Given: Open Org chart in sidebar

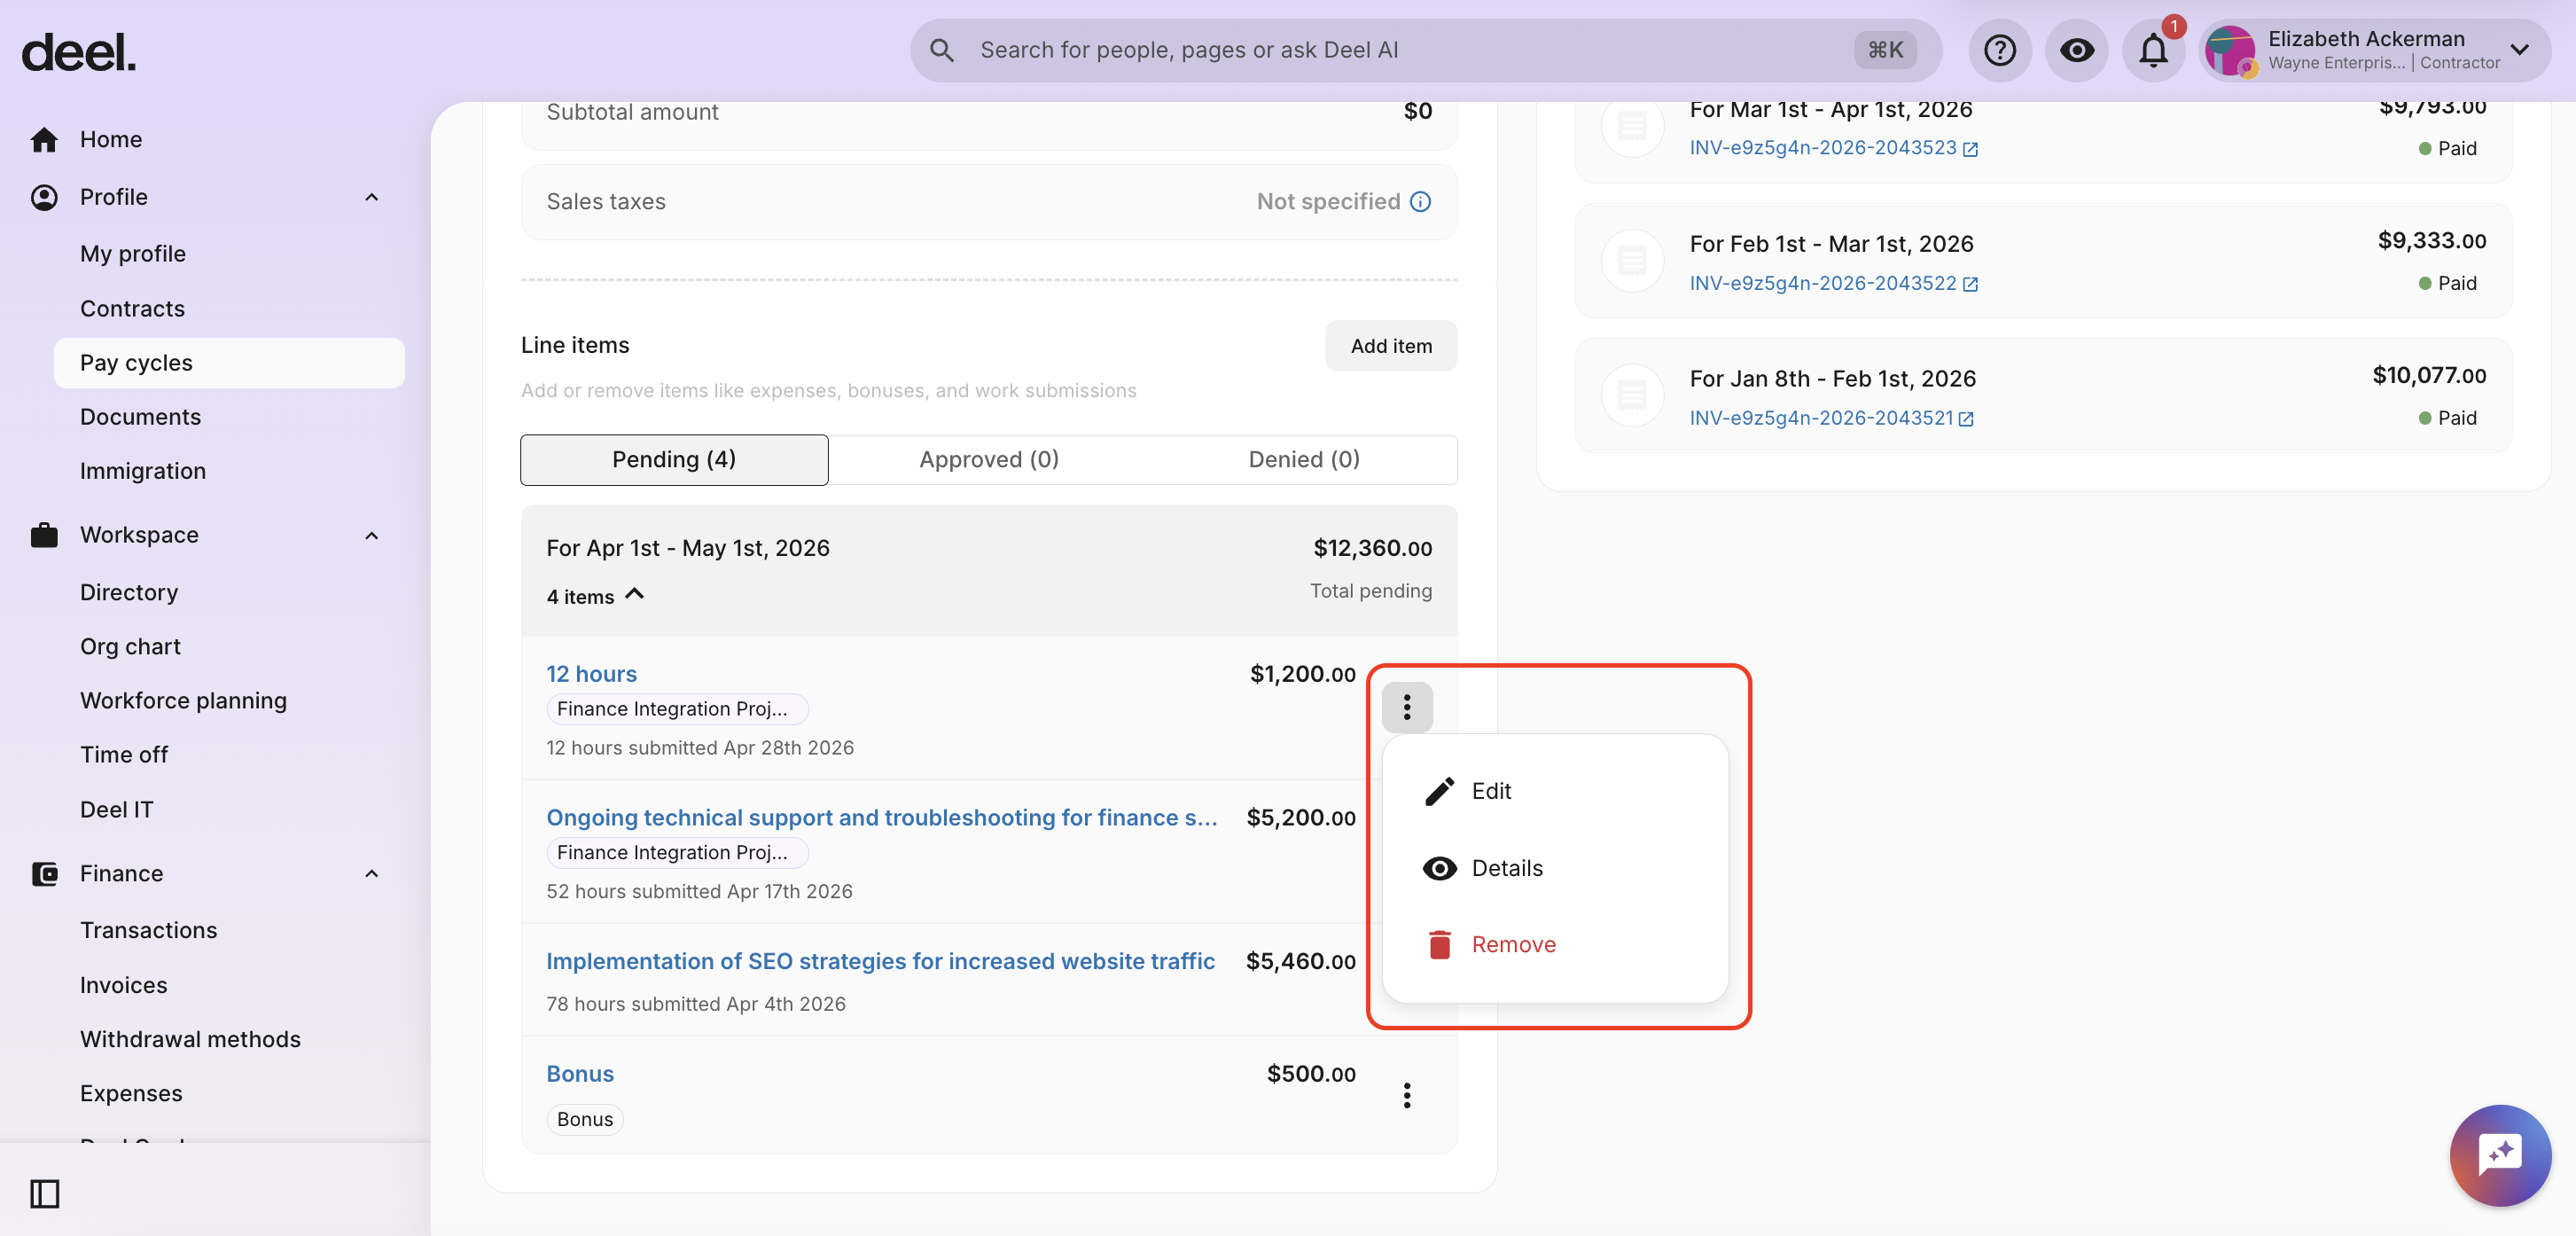Looking at the screenshot, I should click(130, 647).
